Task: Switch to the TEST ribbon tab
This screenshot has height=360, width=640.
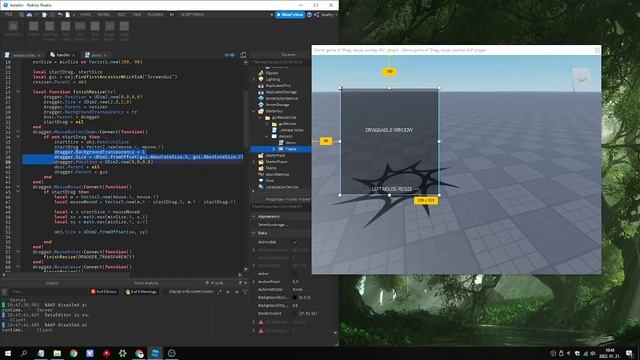Action: coord(121,14)
